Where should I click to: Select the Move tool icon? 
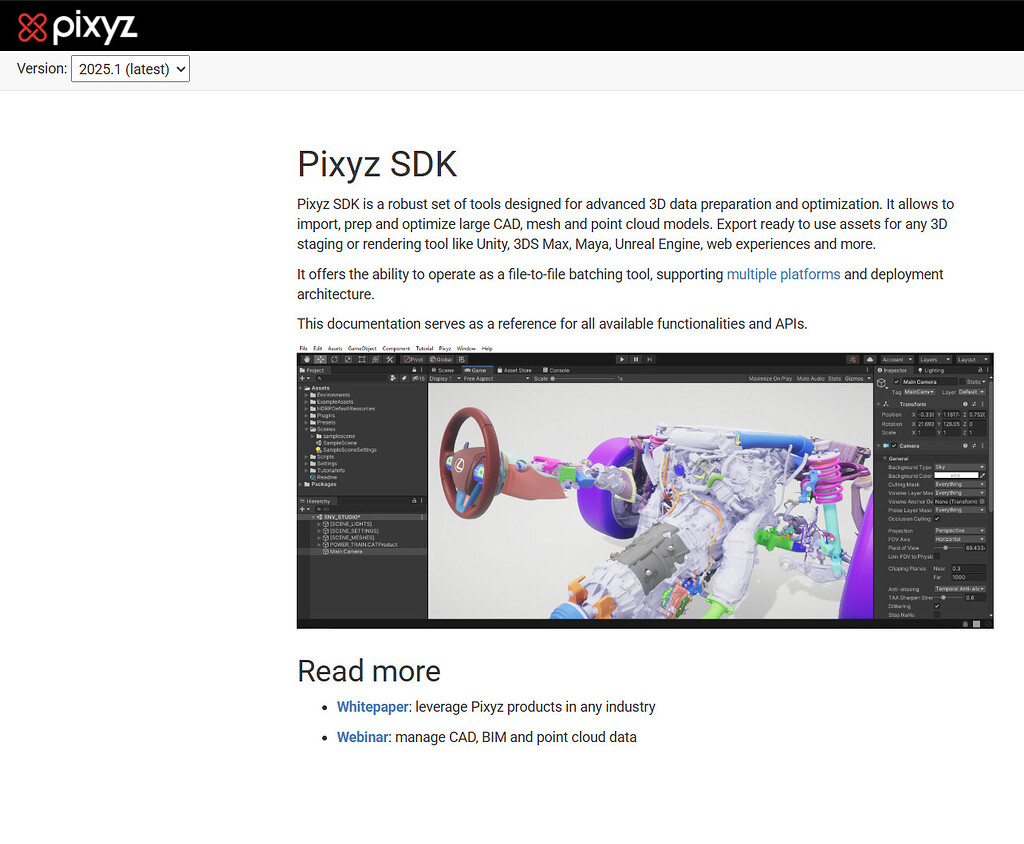tap(320, 359)
